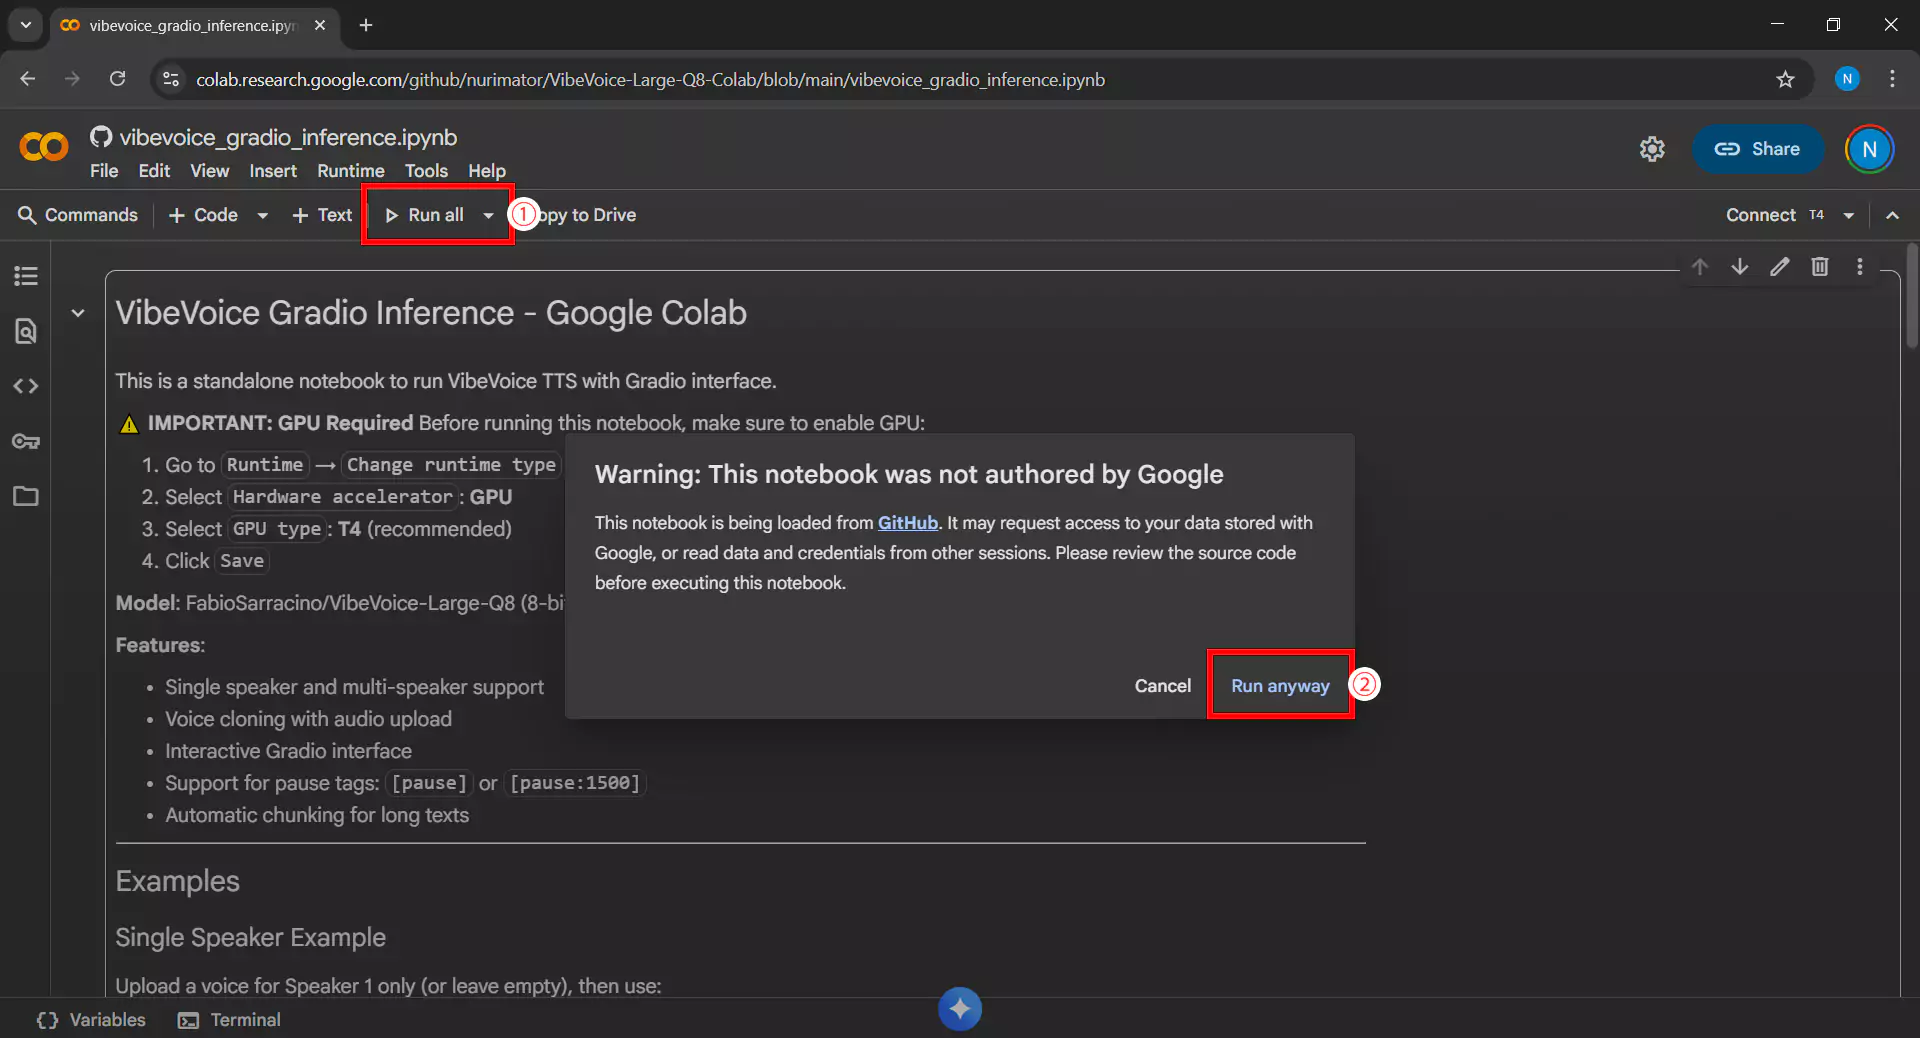The width and height of the screenshot is (1920, 1038).
Task: Edit the cell with the pencil icon
Action: [1780, 267]
